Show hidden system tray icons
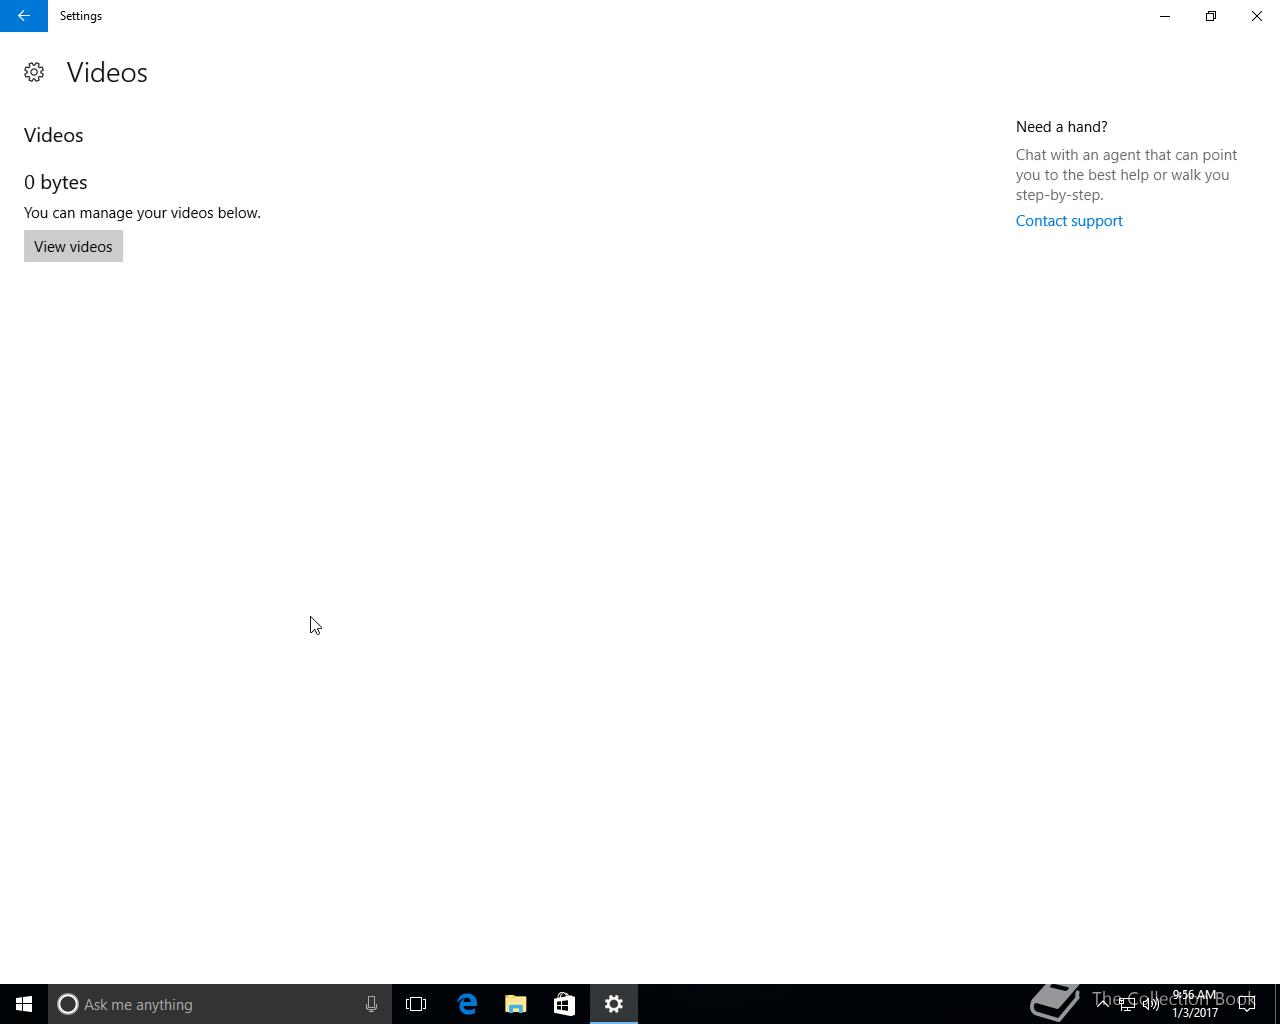The height and width of the screenshot is (1024, 1280). 1103,1004
